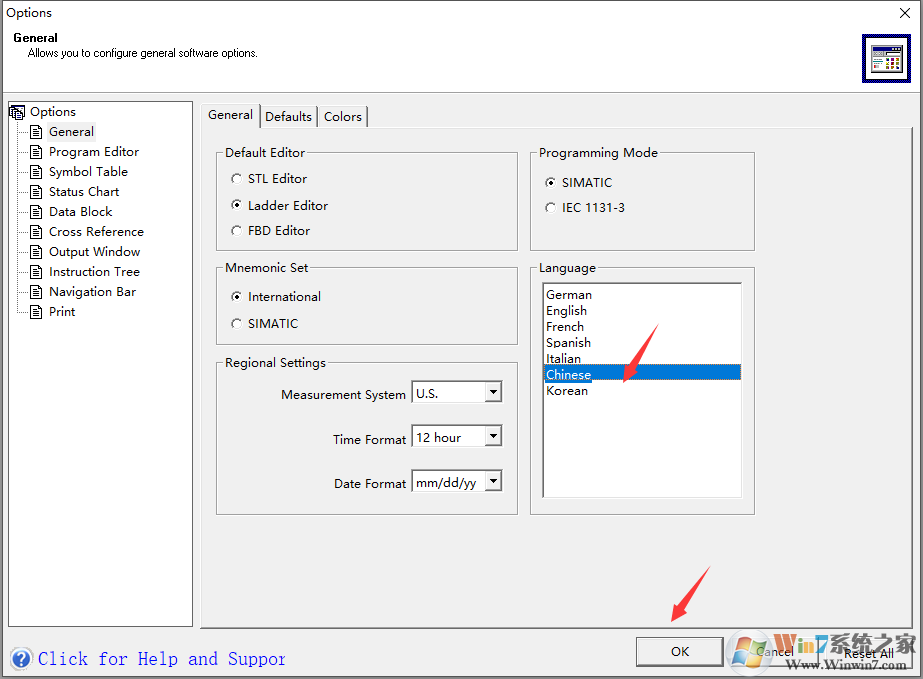Select Chinese in the Language list
The height and width of the screenshot is (679, 923).
click(x=642, y=373)
